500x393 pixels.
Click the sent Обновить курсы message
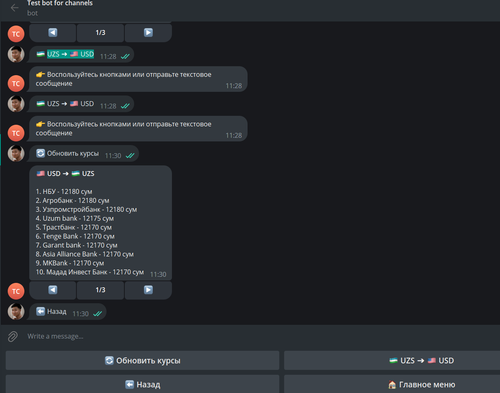[84, 154]
